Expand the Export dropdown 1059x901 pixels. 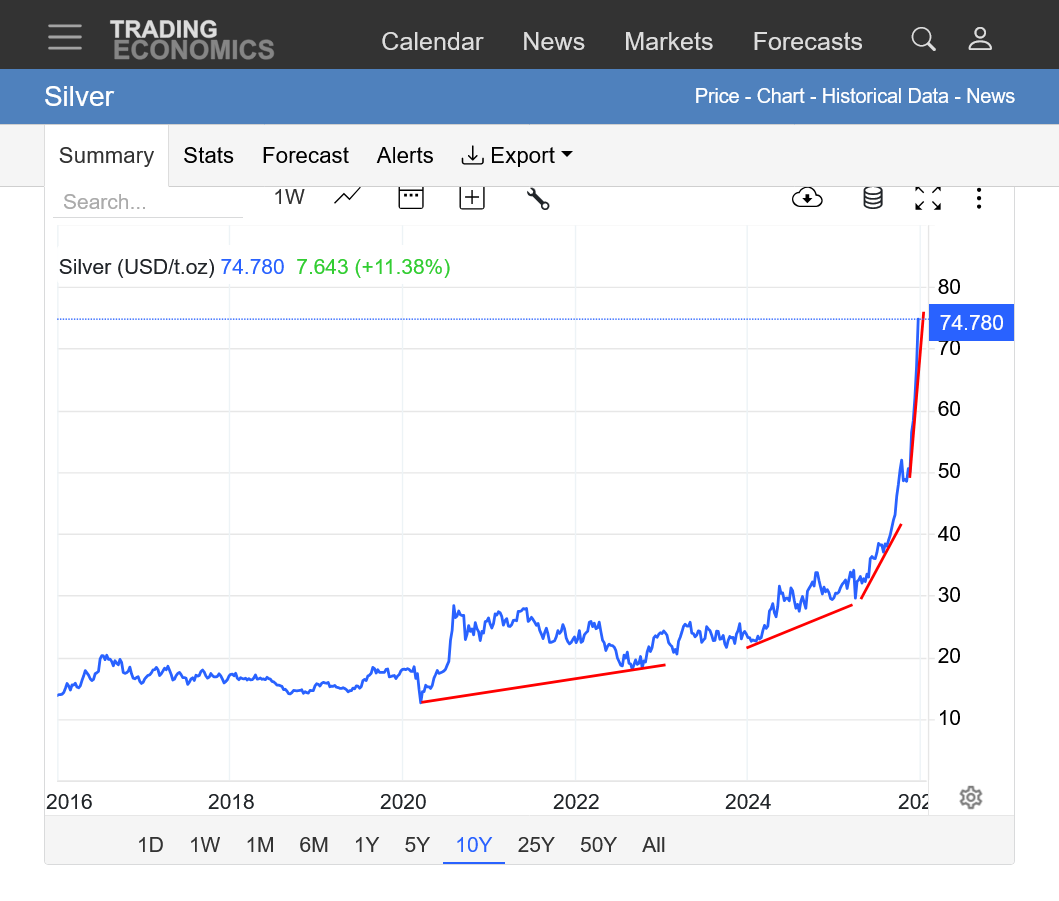(516, 155)
